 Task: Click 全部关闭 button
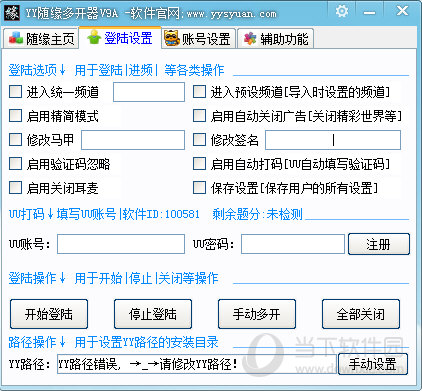(x=361, y=314)
